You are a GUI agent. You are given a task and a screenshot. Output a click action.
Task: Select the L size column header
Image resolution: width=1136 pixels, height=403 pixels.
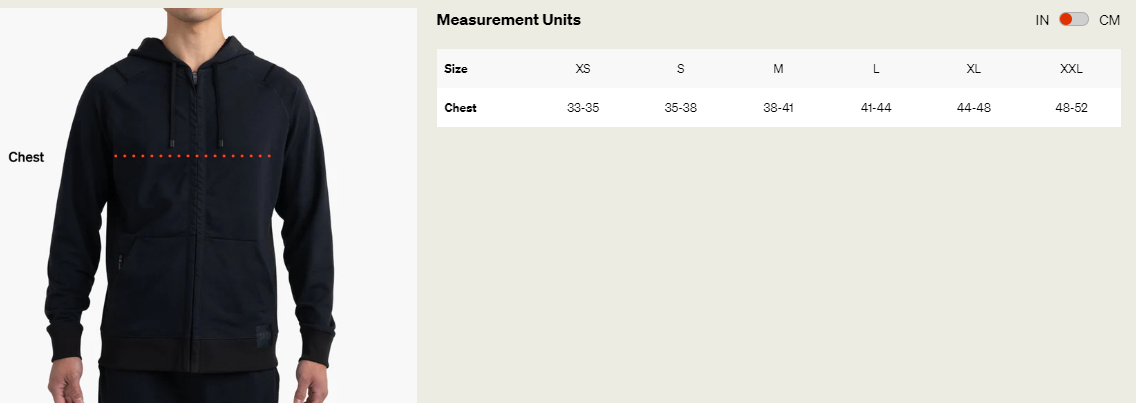876,69
